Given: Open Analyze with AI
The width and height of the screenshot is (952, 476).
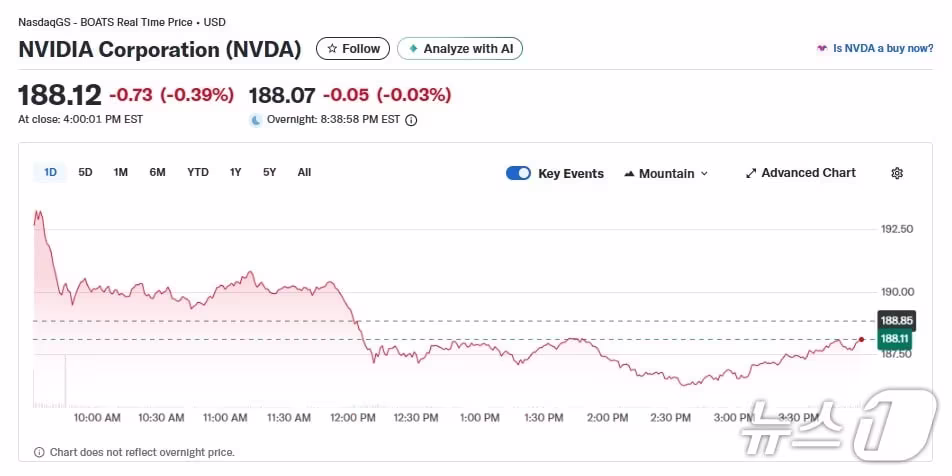Looking at the screenshot, I should click(x=461, y=48).
